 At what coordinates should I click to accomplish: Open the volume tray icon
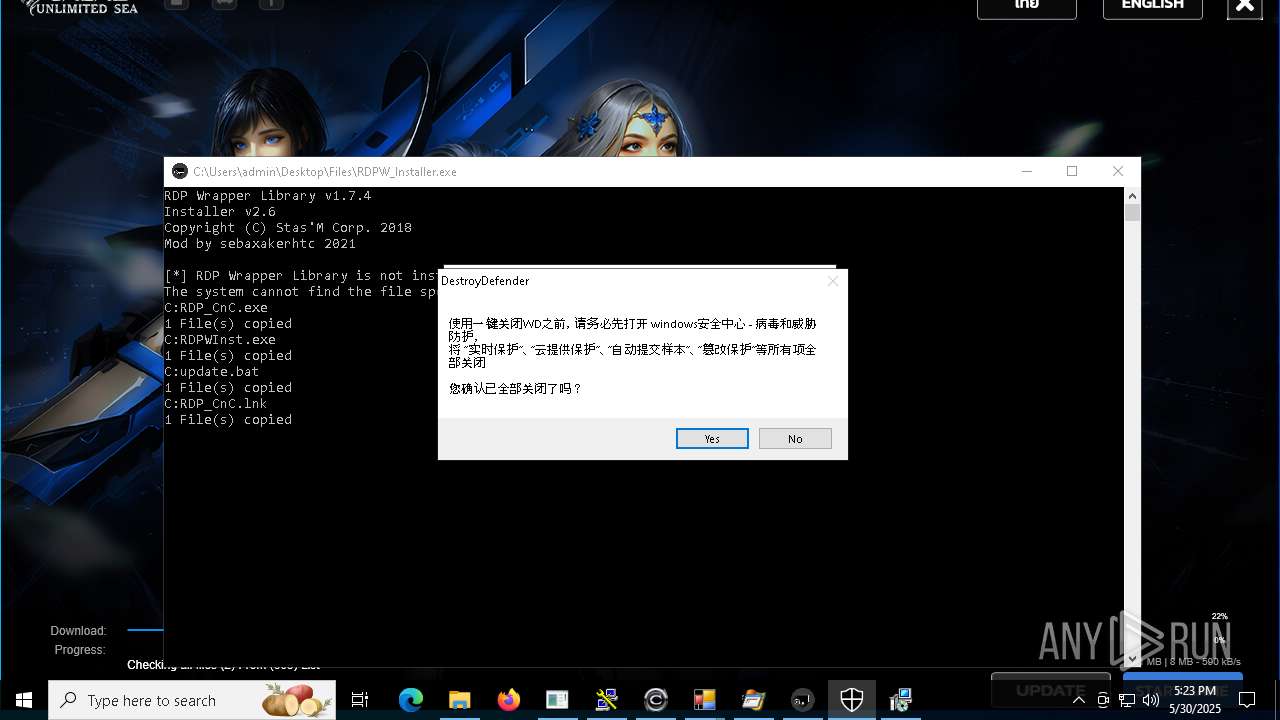pyautogui.click(x=1151, y=700)
